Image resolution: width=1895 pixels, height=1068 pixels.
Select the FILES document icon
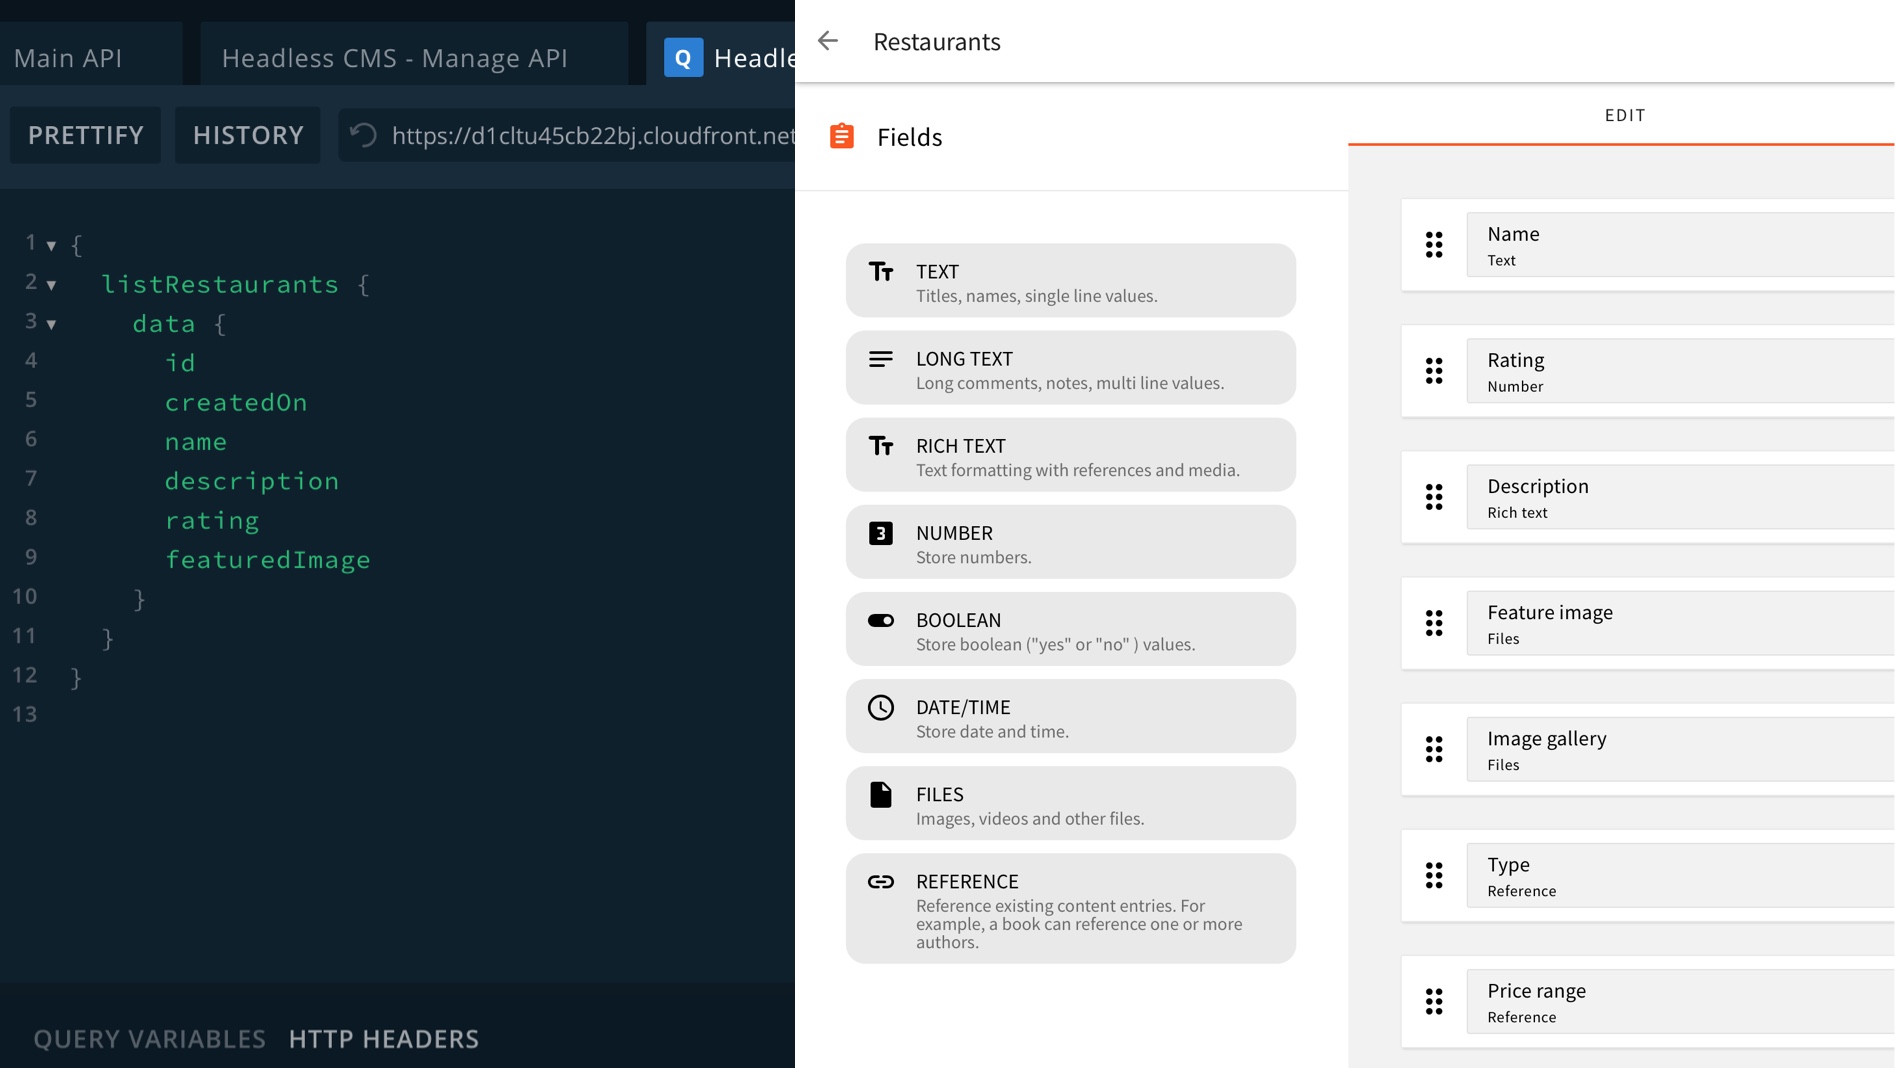[x=881, y=794]
